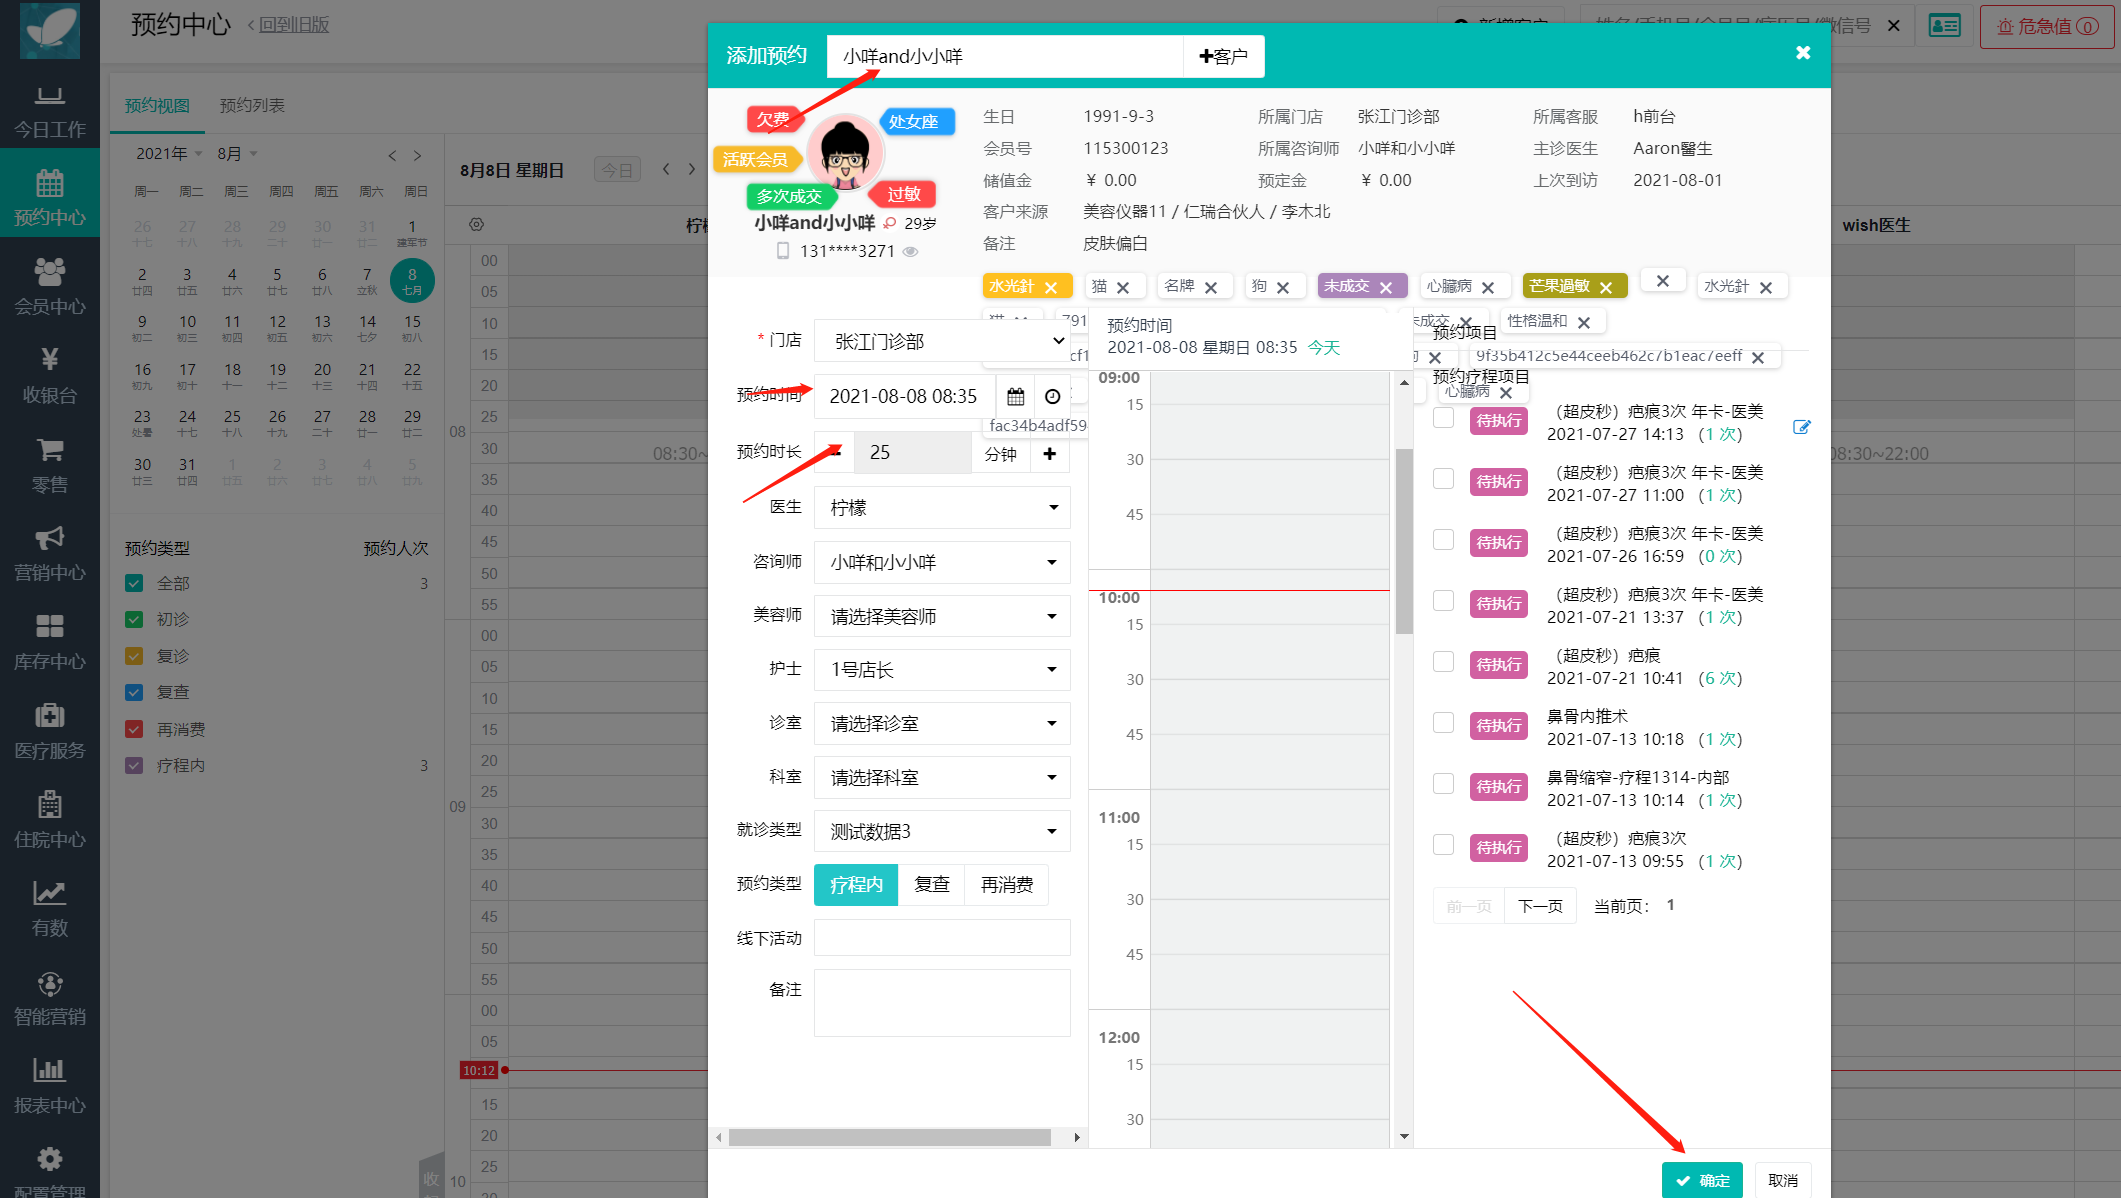Reveal phone number with eye icon
The height and width of the screenshot is (1198, 2121).
point(910,252)
